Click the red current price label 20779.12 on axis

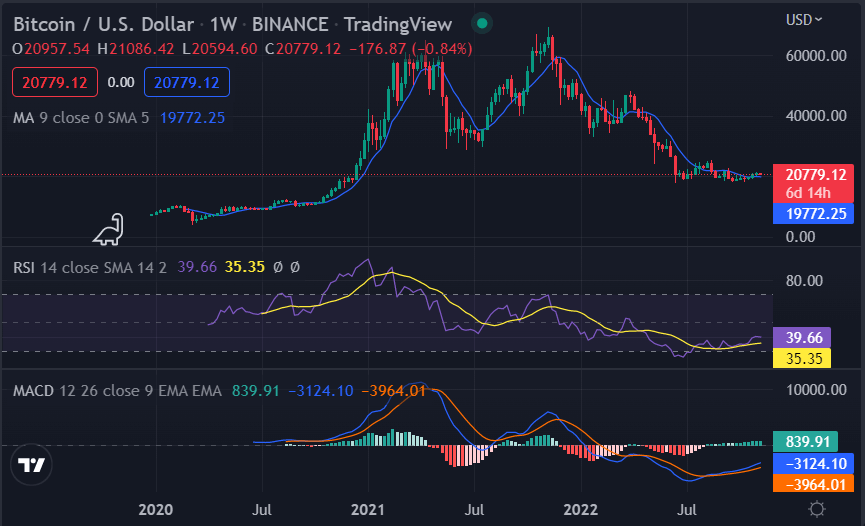coord(813,183)
